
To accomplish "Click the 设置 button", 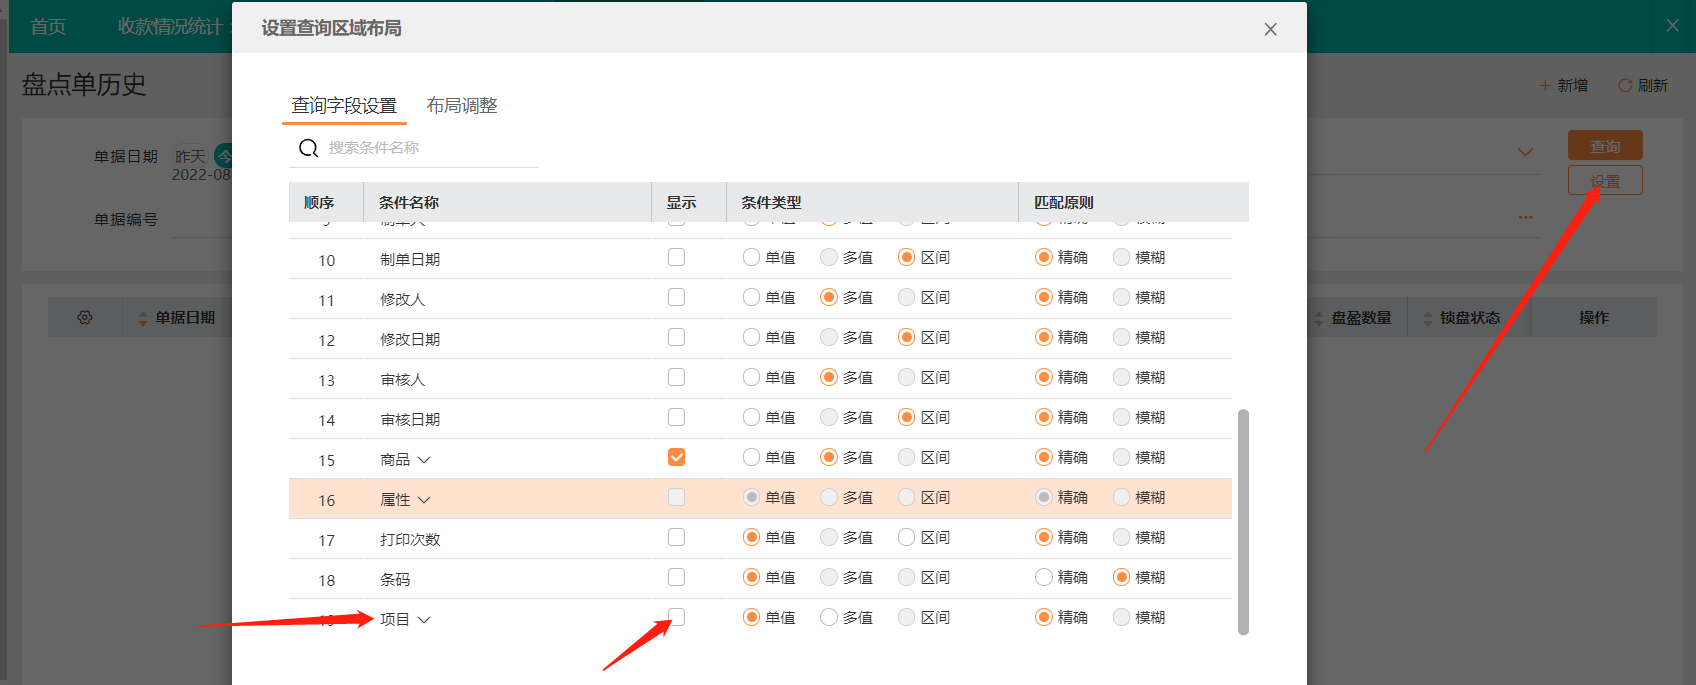I will [1604, 181].
